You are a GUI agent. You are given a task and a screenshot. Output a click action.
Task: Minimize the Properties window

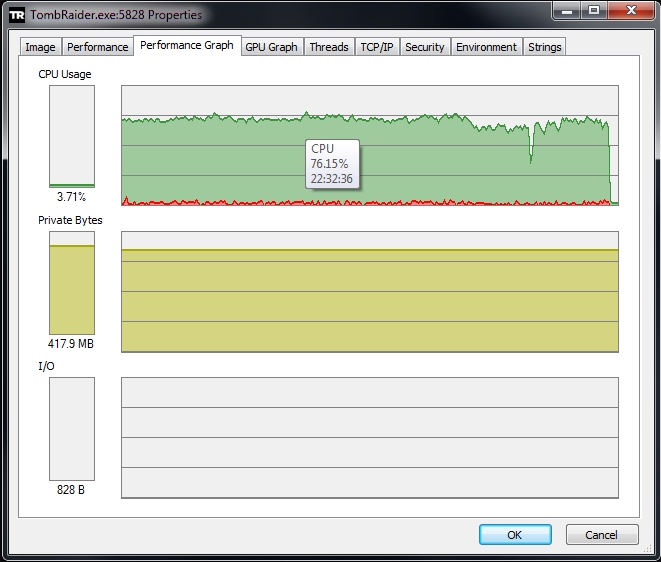point(567,10)
